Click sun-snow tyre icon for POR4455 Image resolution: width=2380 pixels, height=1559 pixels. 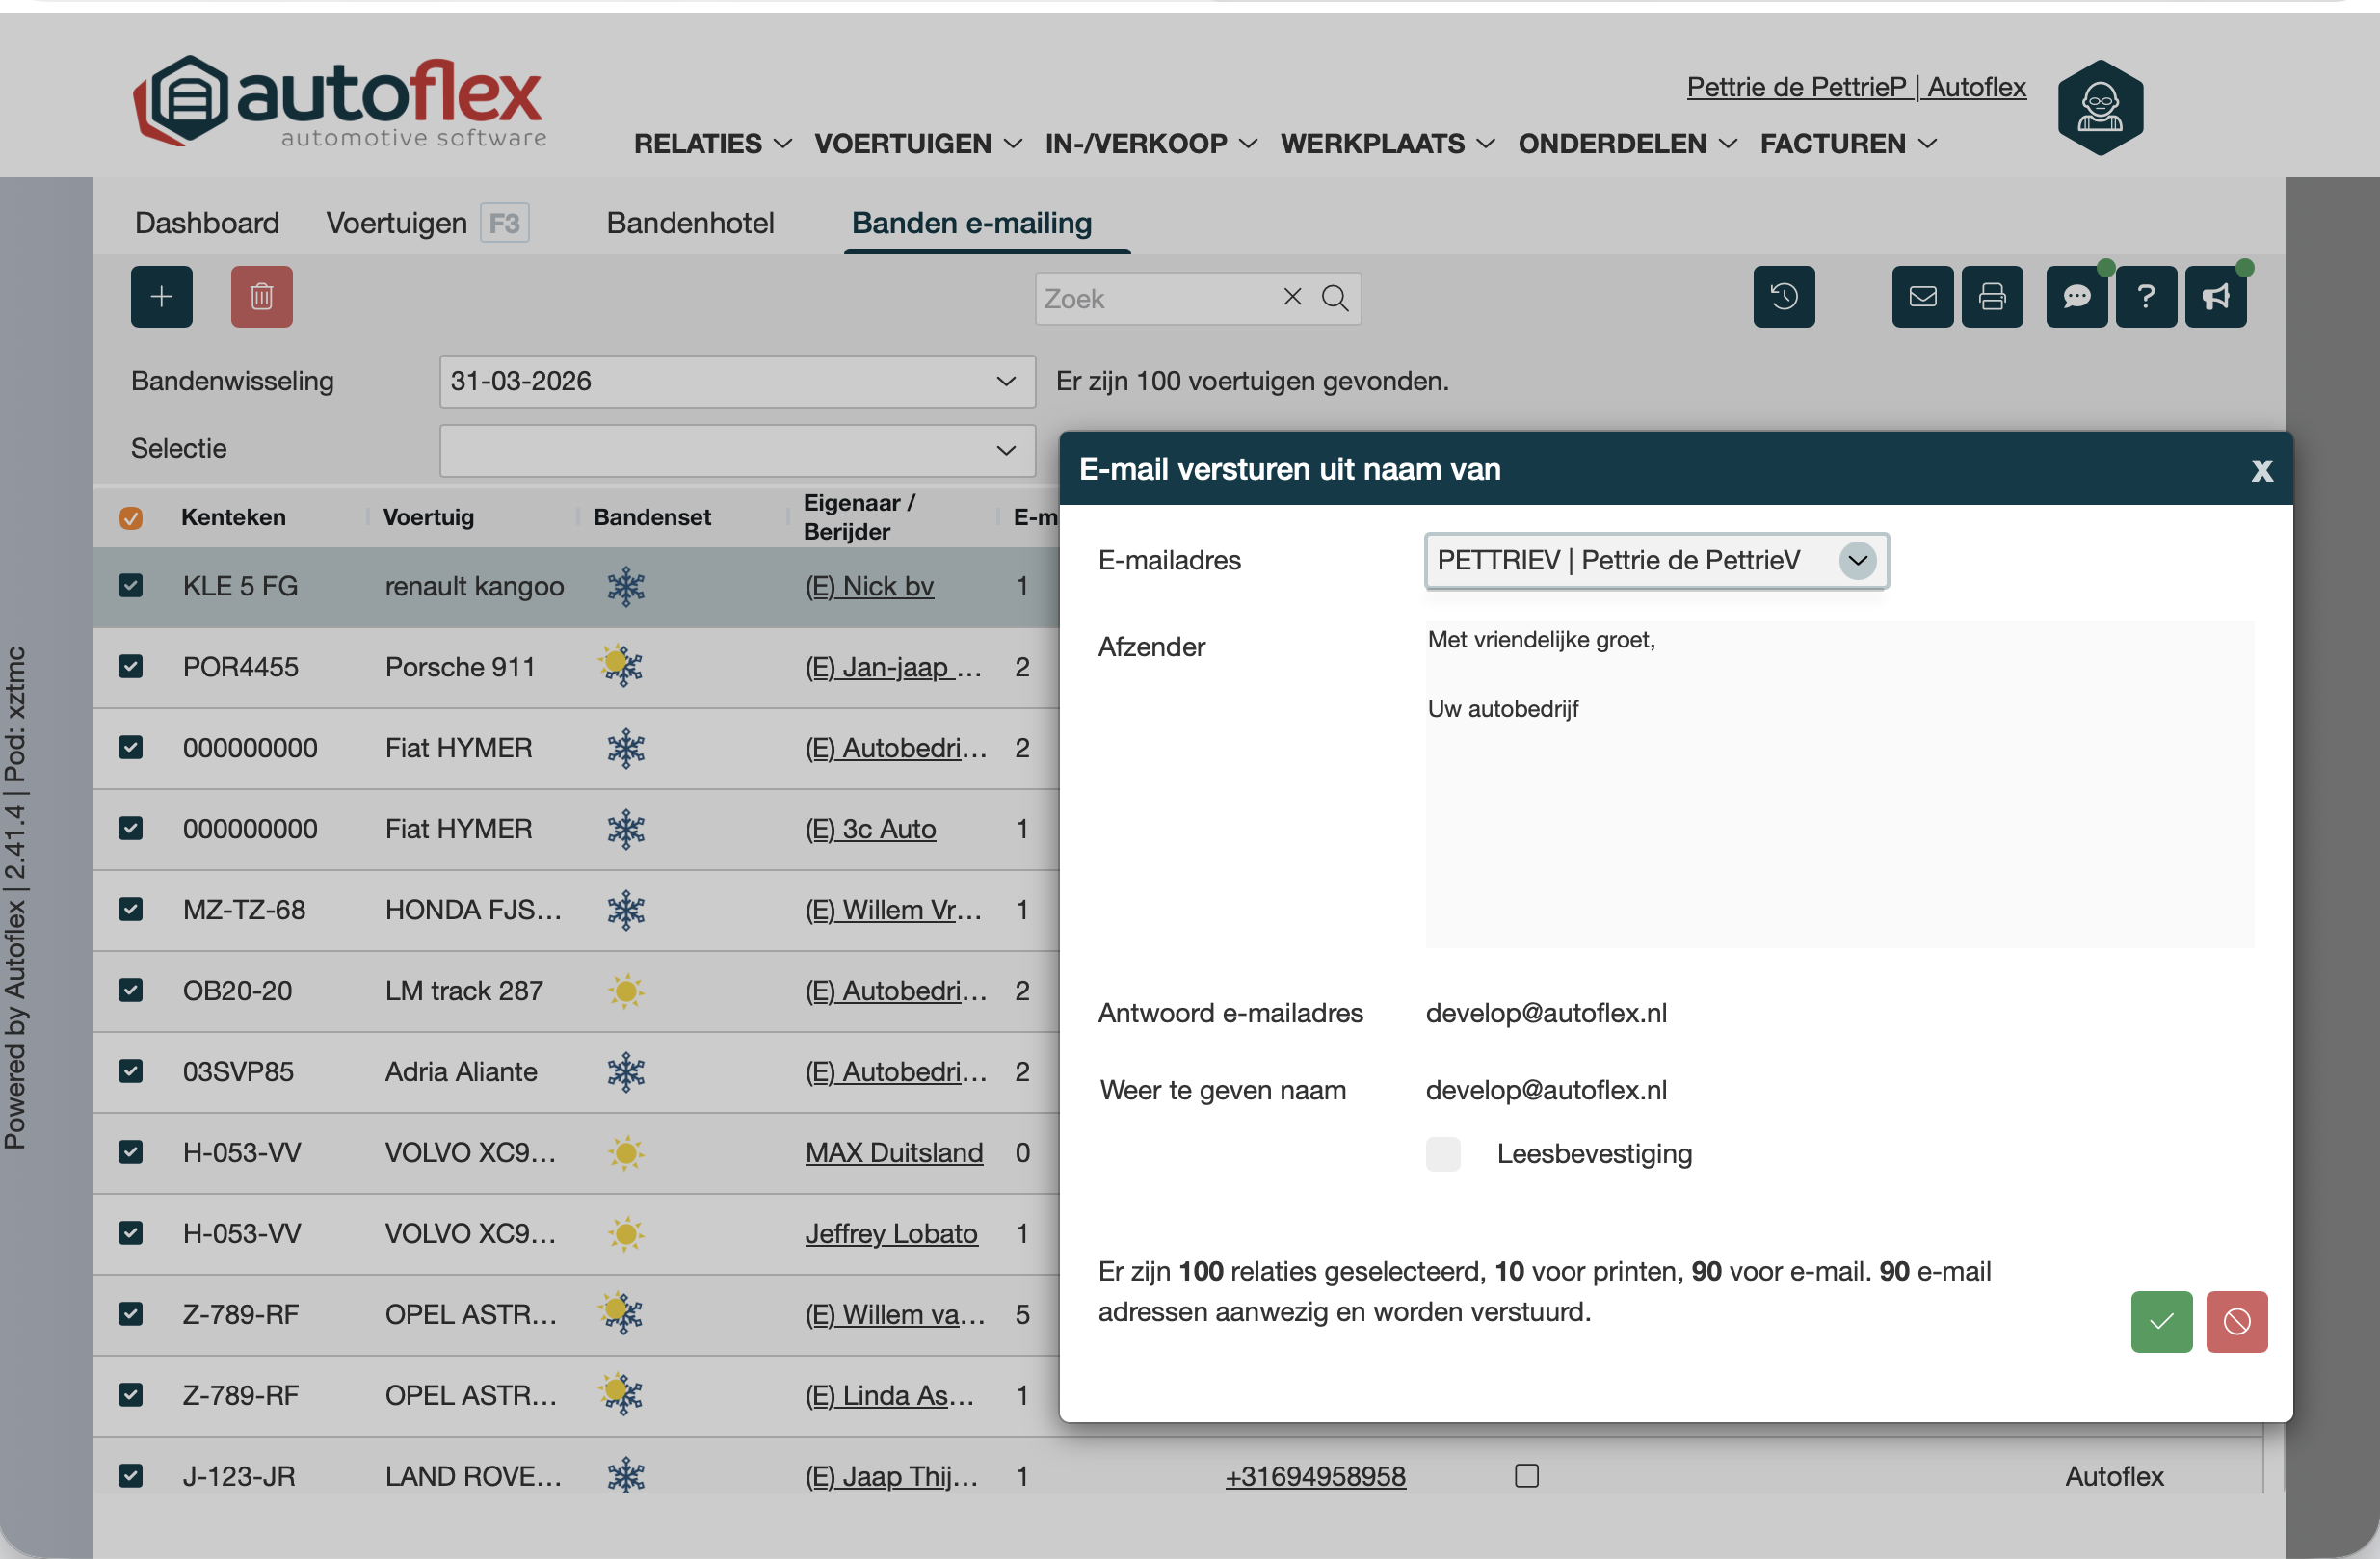click(x=621, y=667)
